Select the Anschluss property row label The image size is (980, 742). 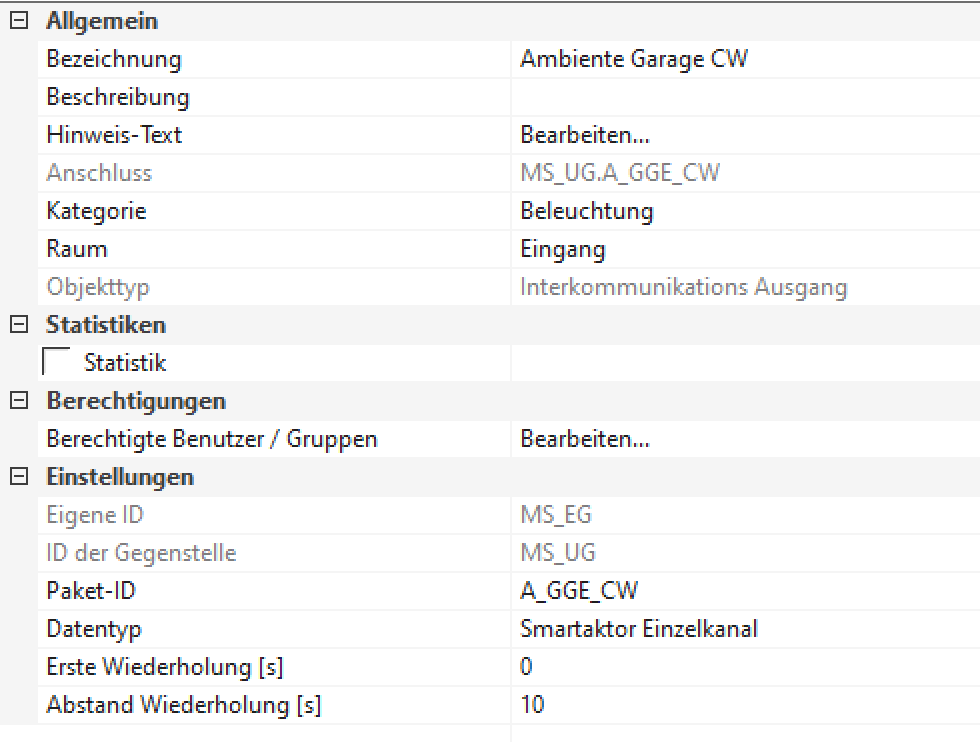(99, 173)
